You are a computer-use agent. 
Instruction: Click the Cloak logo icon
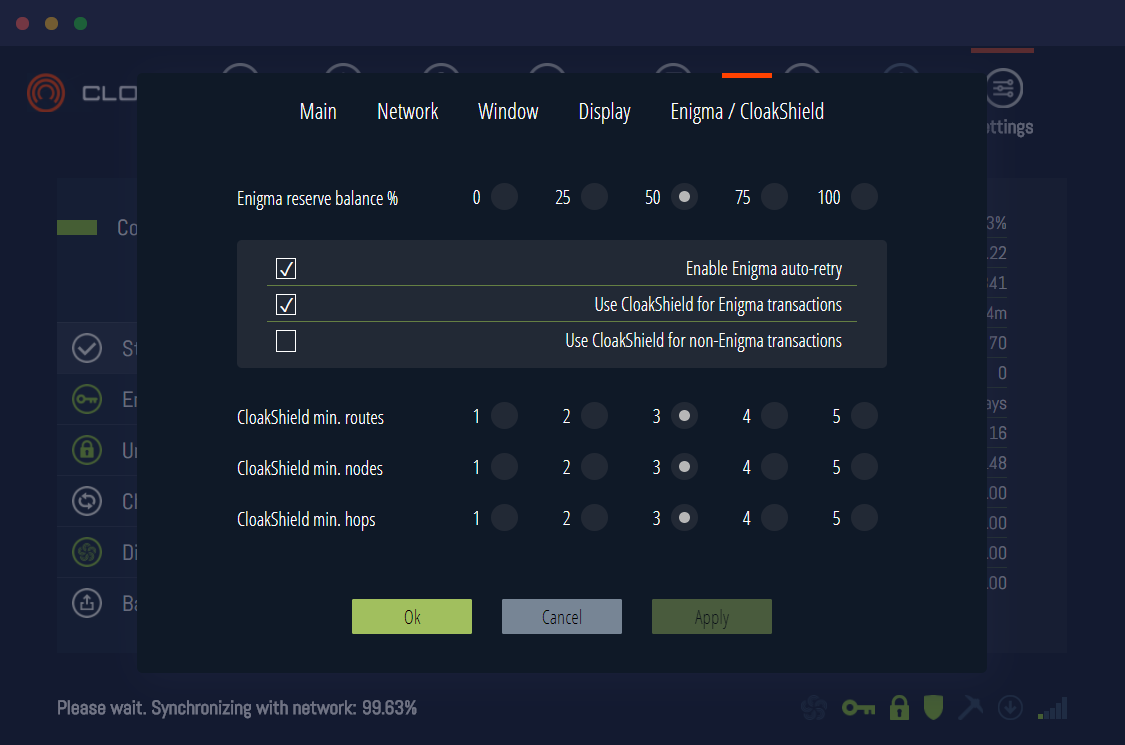pyautogui.click(x=46, y=93)
